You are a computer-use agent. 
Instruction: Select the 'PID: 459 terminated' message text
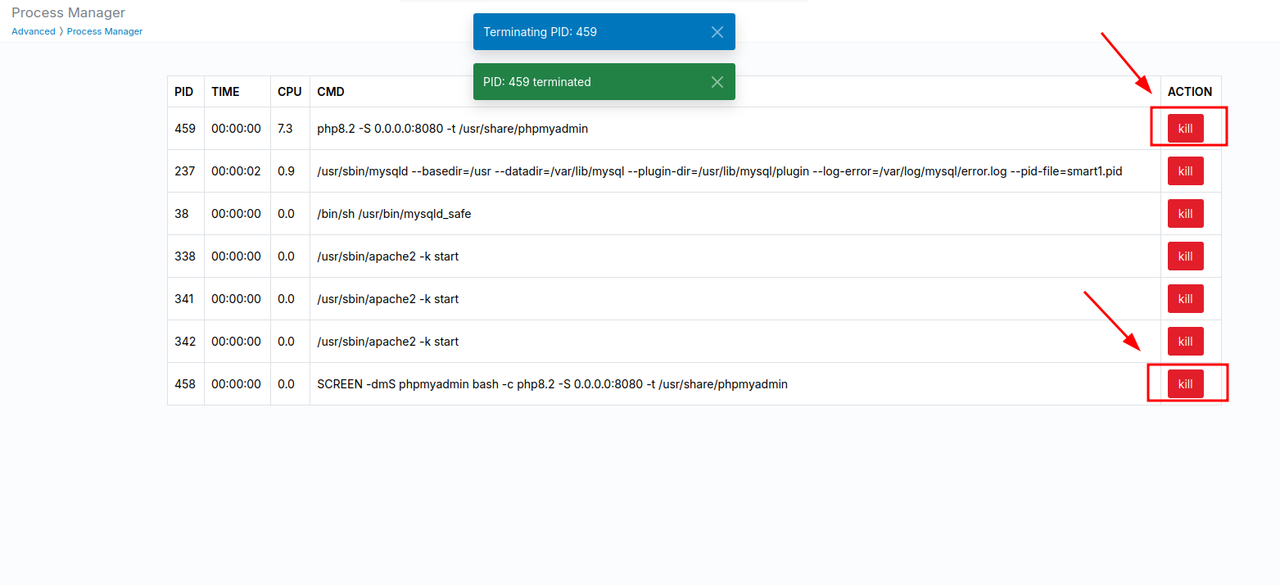[537, 82]
